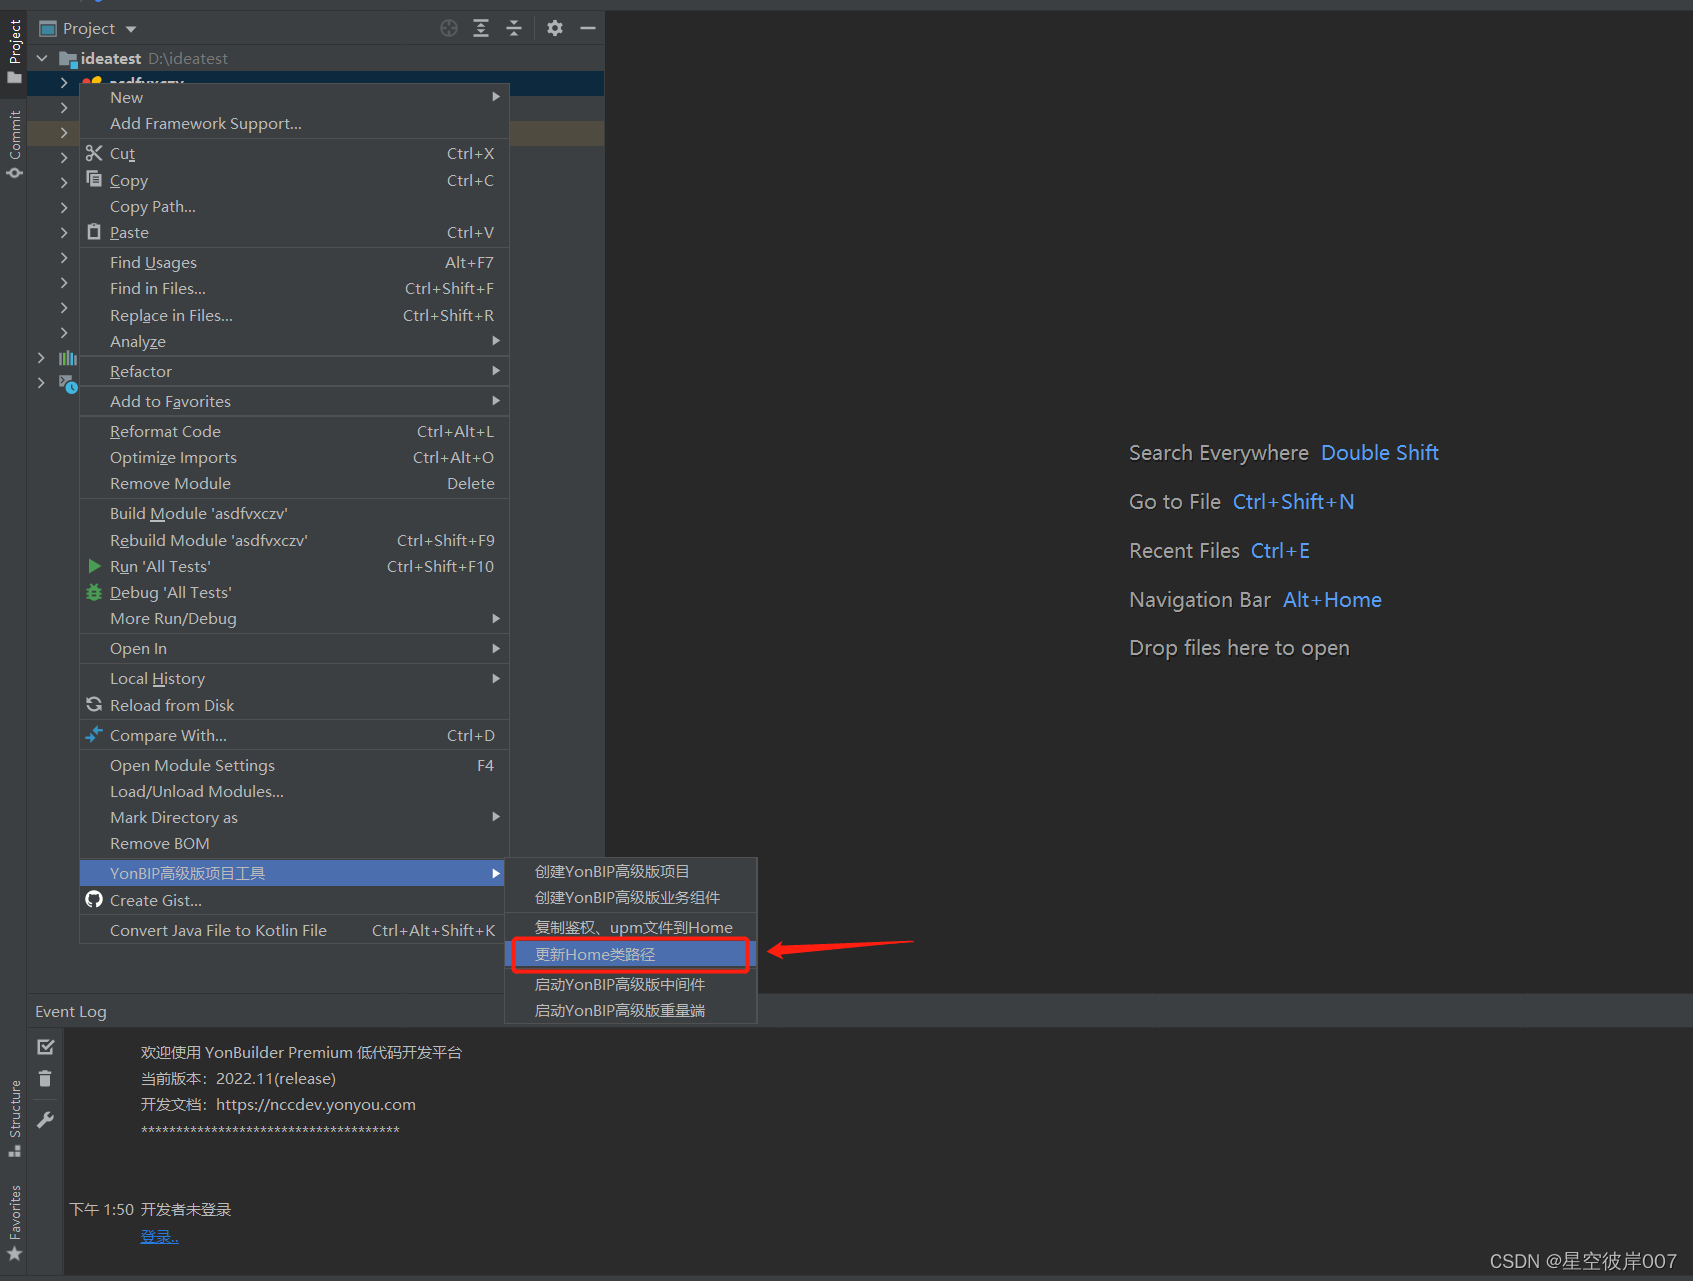Choose Reformat Code
The width and height of the screenshot is (1693, 1281).
pos(294,431)
